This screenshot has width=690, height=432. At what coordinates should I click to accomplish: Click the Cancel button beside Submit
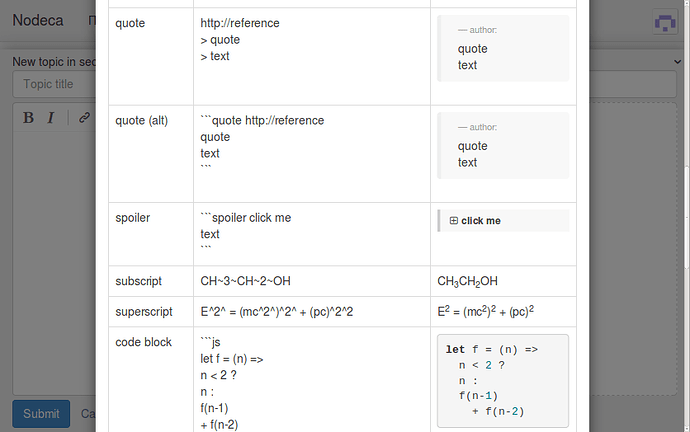point(87,413)
